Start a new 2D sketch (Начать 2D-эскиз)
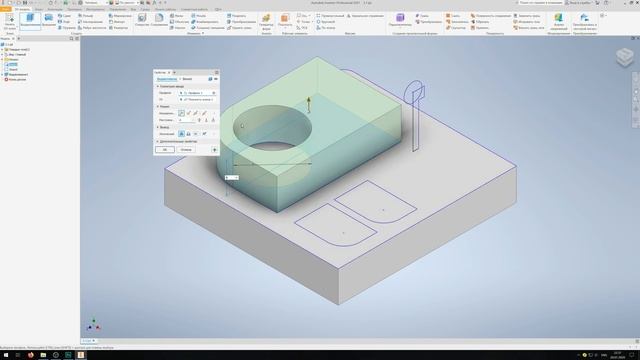The width and height of the screenshot is (640, 360). (x=9, y=21)
